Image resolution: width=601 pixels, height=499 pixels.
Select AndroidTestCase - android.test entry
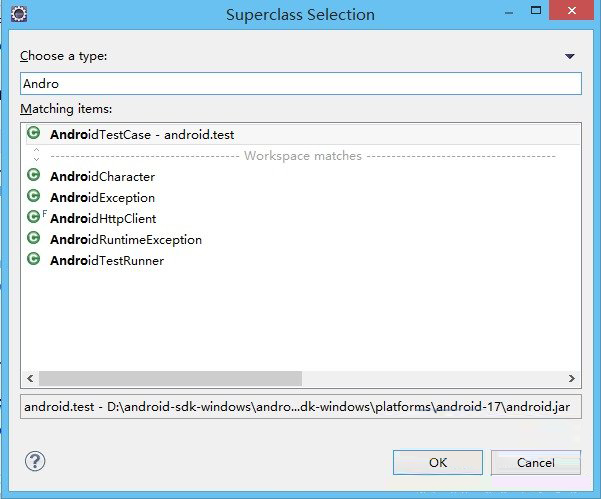303,135
